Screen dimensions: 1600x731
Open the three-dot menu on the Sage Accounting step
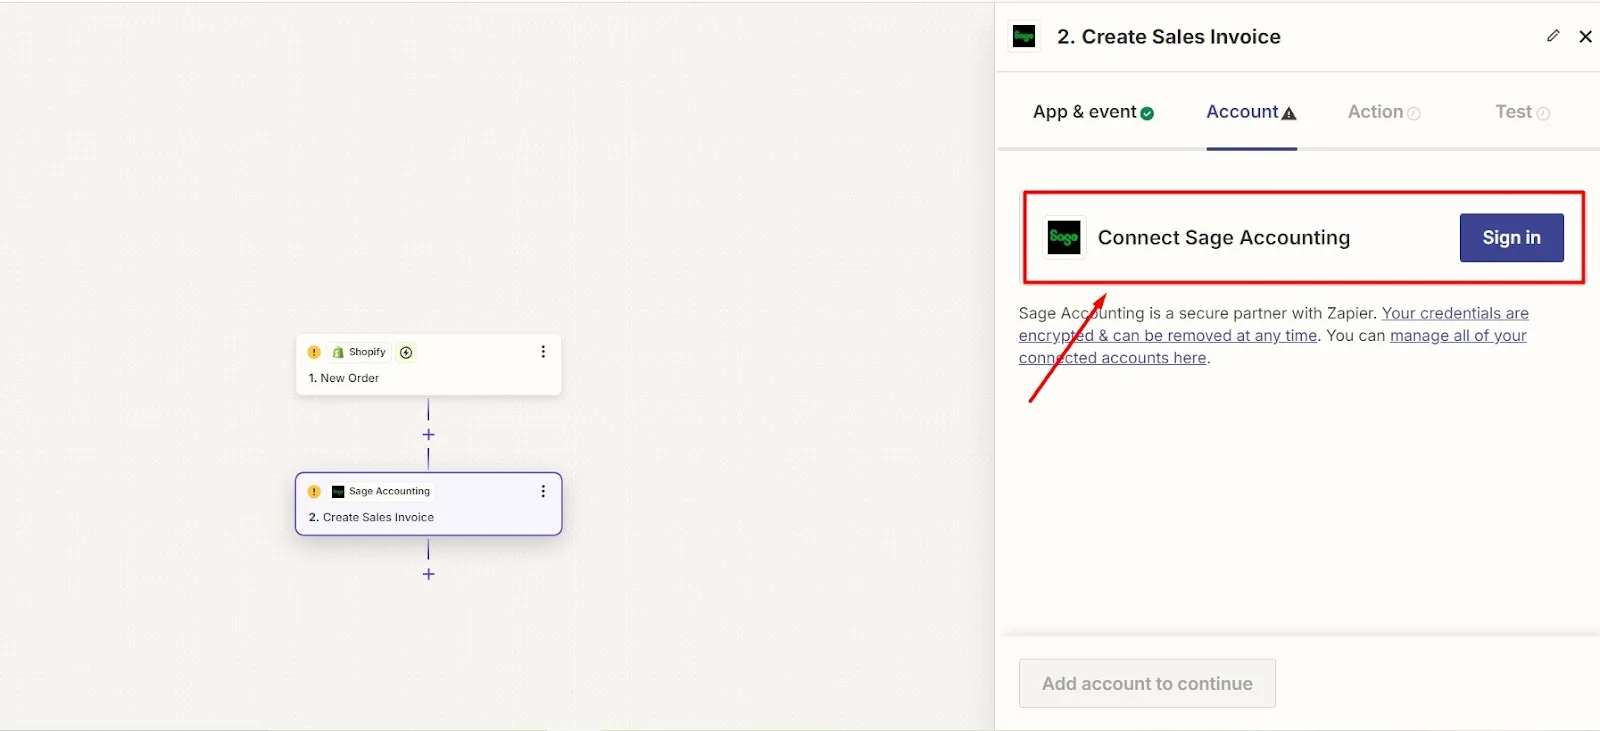543,491
